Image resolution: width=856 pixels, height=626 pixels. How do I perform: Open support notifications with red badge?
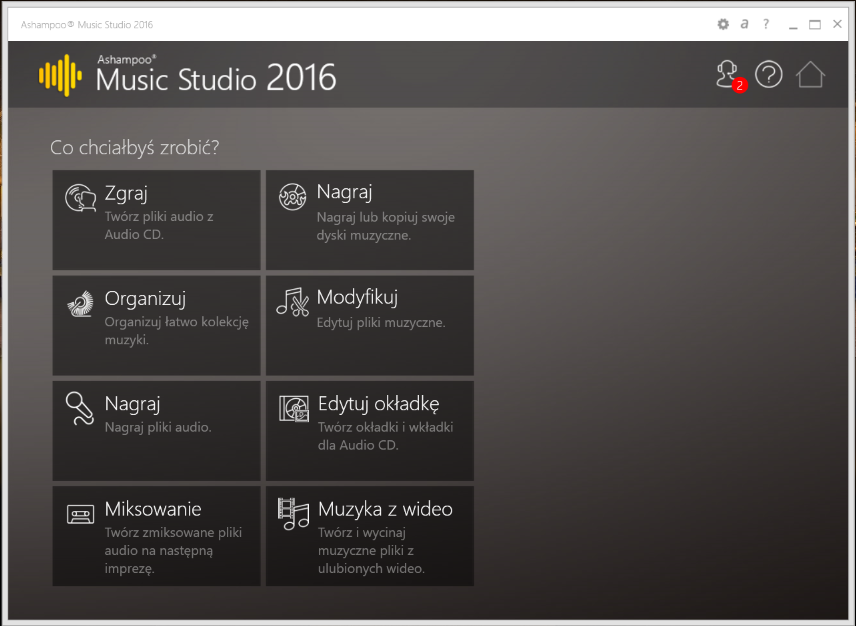pos(730,75)
